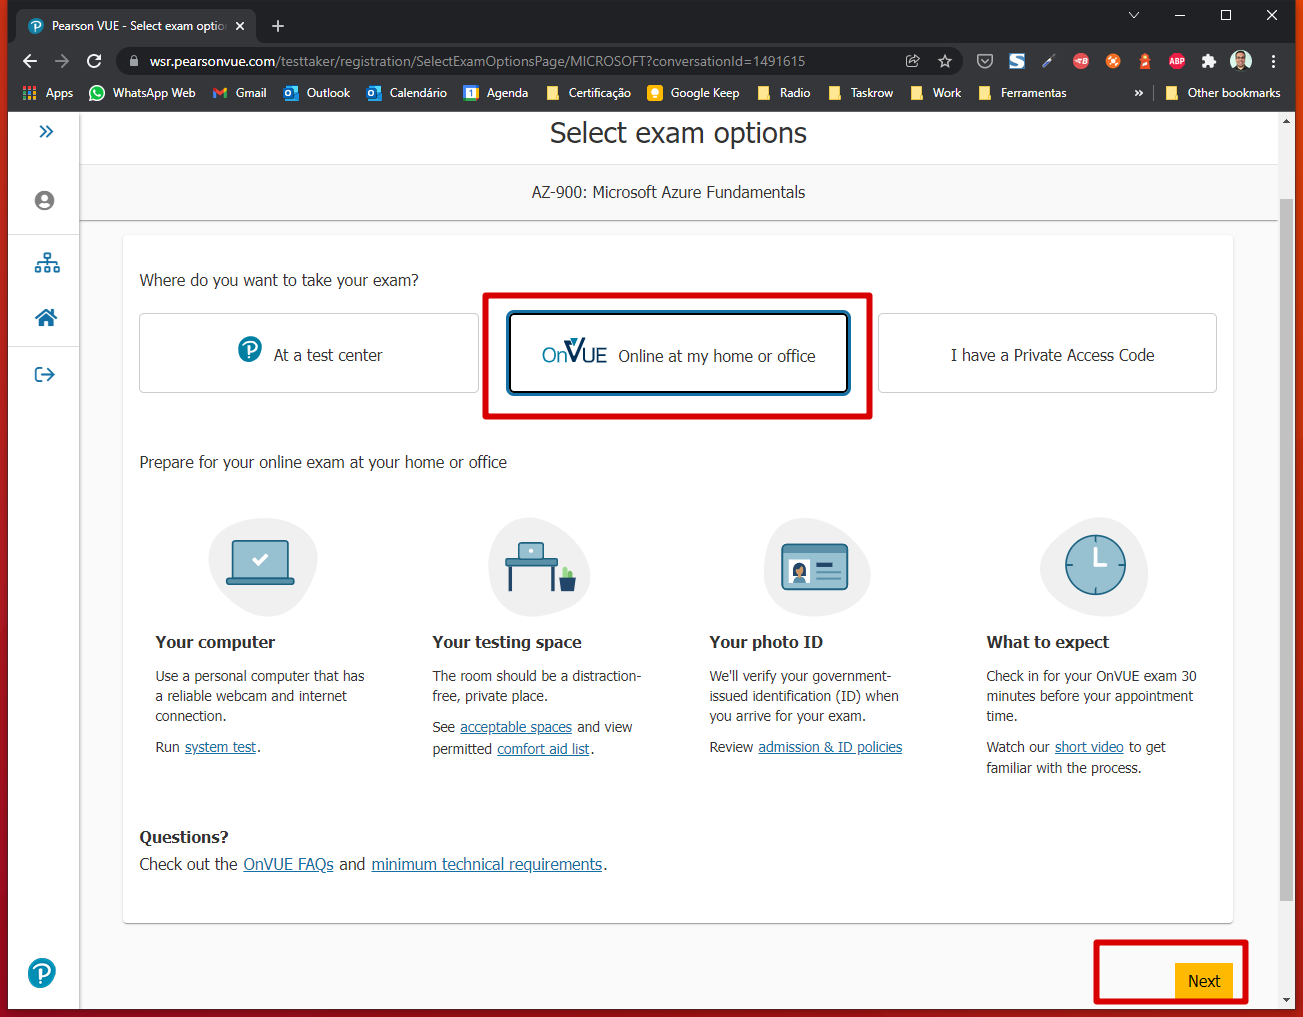Open the Work bookmarks folder
1303x1017 pixels.
pos(936,93)
